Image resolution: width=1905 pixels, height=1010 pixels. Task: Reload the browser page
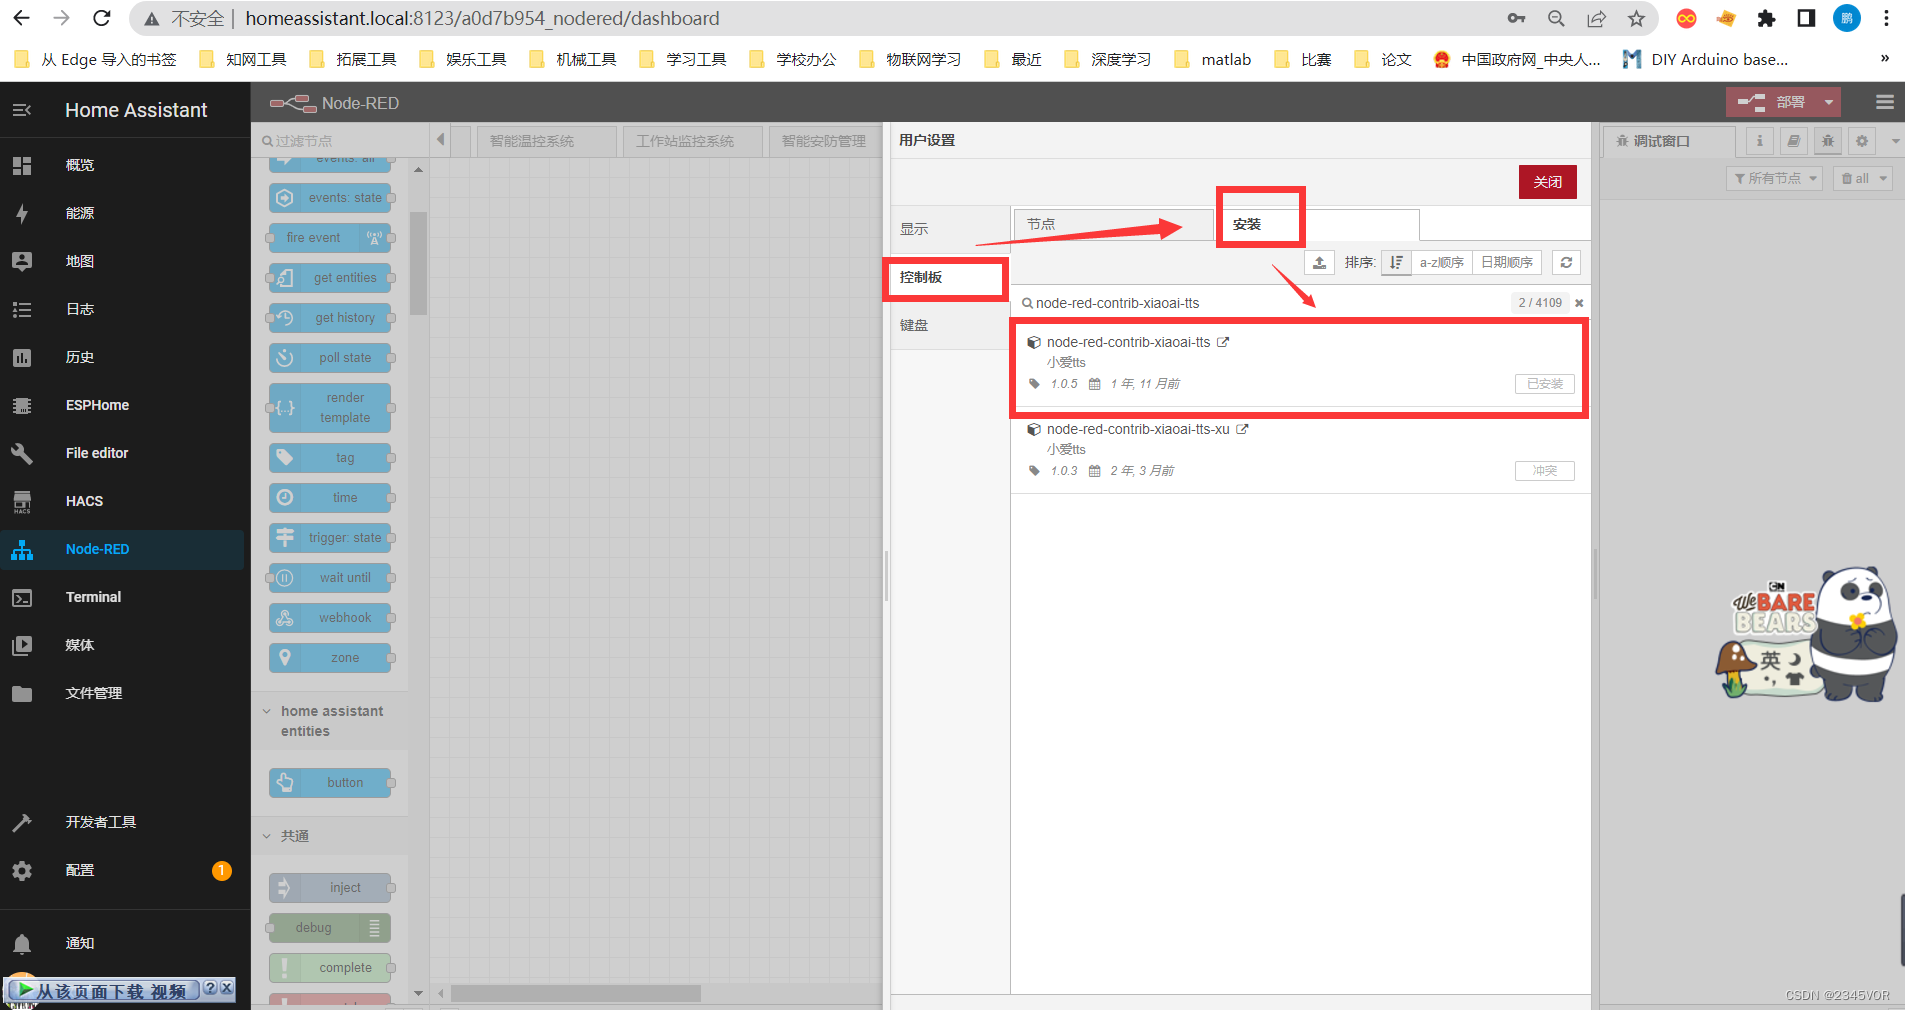point(102,18)
